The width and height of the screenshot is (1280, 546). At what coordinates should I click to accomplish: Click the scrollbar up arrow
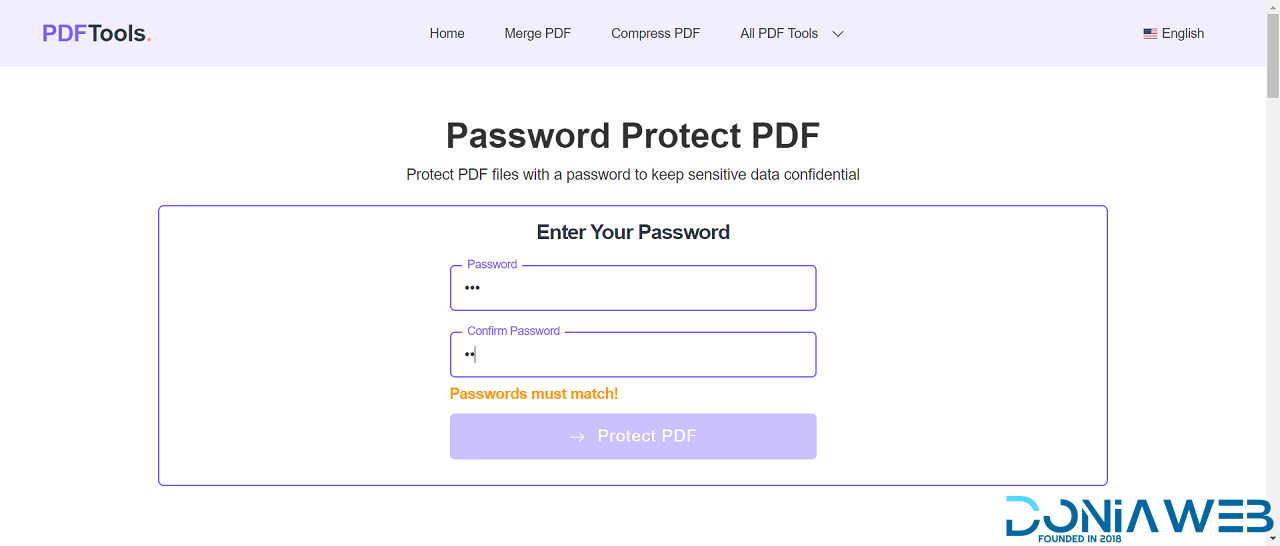[1272, 7]
